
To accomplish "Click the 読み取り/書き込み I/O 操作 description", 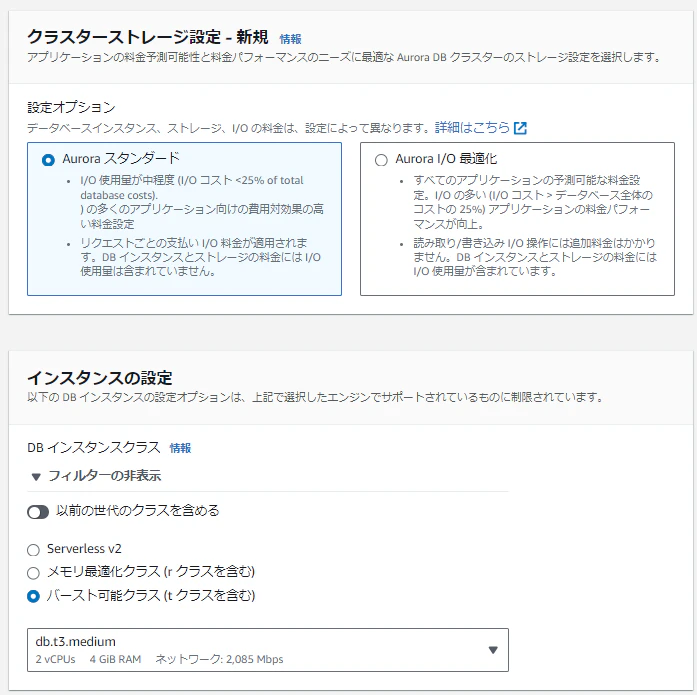I will 535,257.
